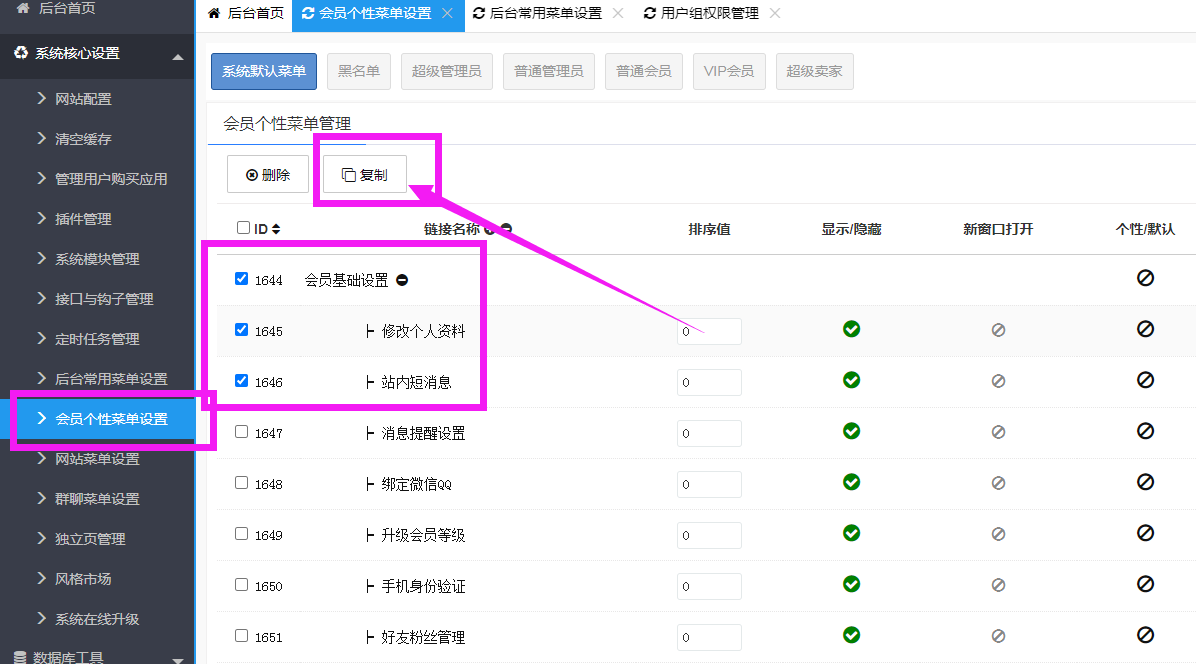
Task: Check the checkbox for ID 1647
Action: (241, 432)
